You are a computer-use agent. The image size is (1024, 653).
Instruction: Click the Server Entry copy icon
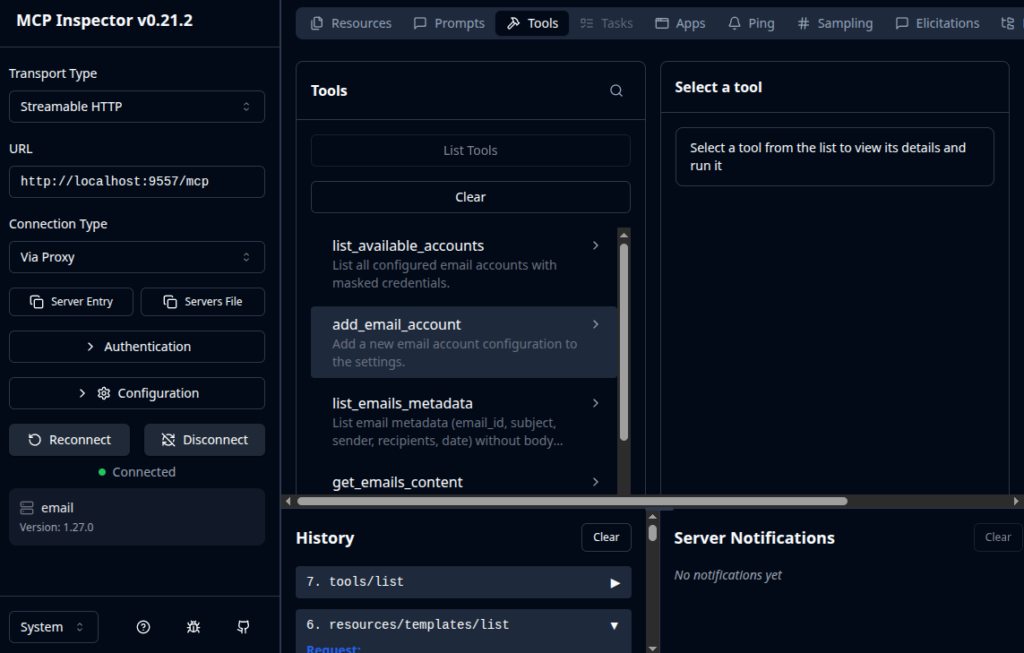click(37, 302)
